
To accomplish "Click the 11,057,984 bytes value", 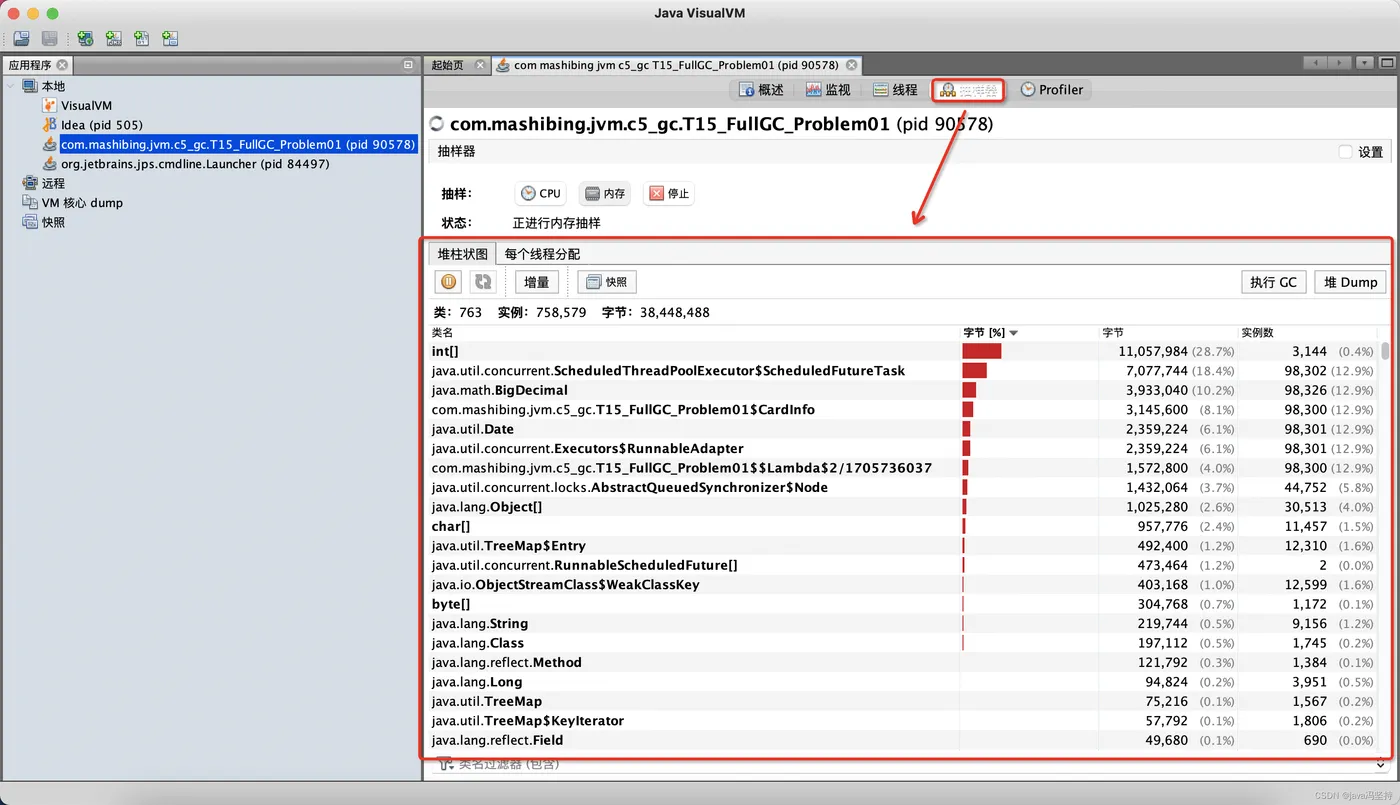I will (x=1153, y=351).
